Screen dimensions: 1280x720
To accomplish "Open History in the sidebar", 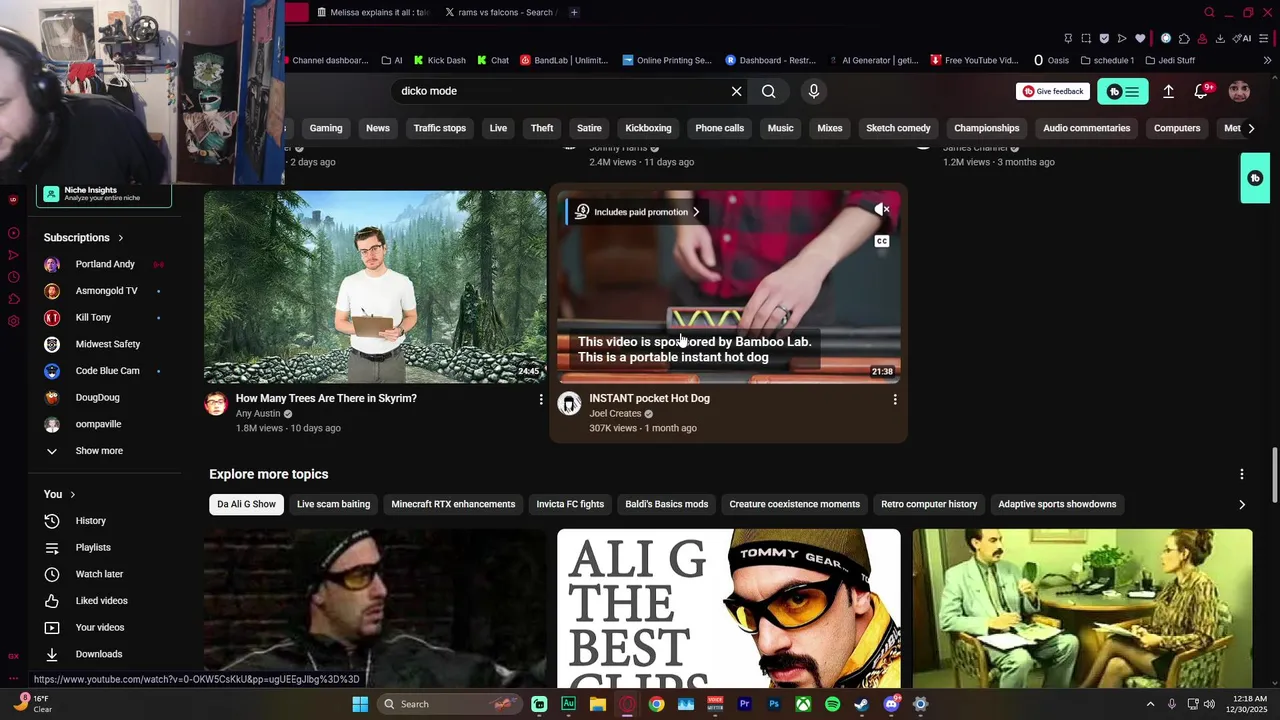I will [x=90, y=521].
